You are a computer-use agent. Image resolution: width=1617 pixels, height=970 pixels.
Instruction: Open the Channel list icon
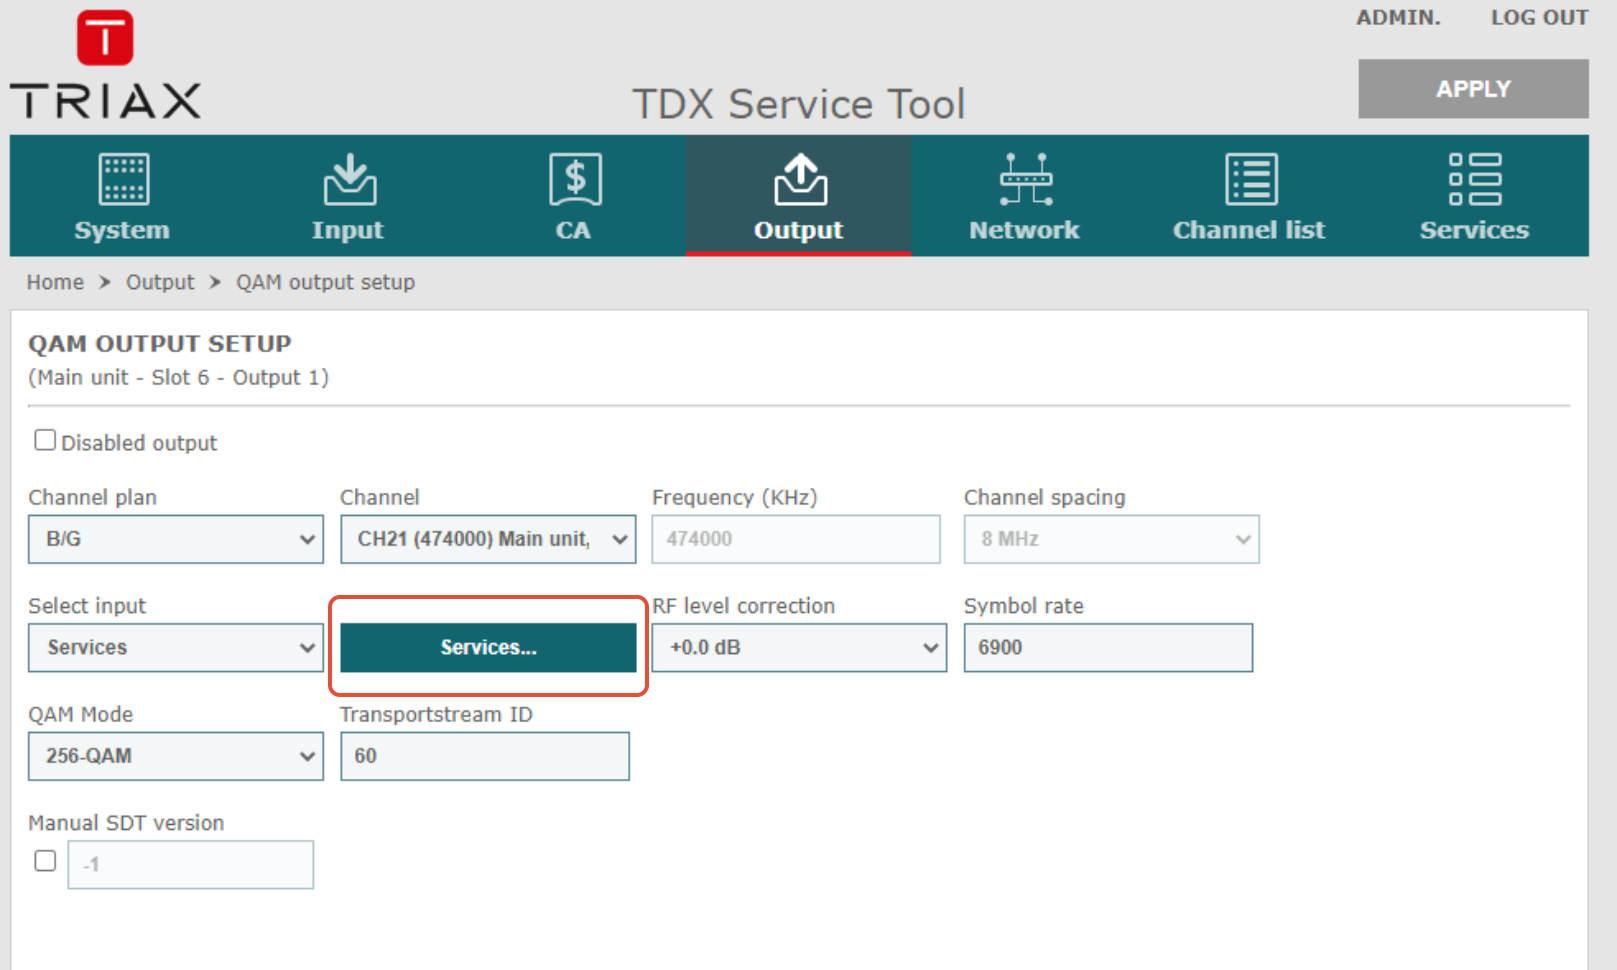pyautogui.click(x=1251, y=179)
